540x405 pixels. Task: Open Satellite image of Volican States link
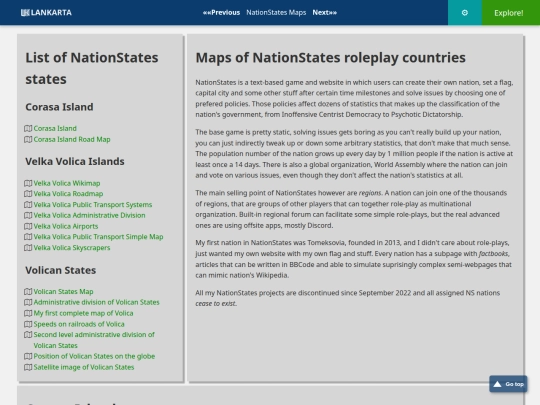pos(84,367)
